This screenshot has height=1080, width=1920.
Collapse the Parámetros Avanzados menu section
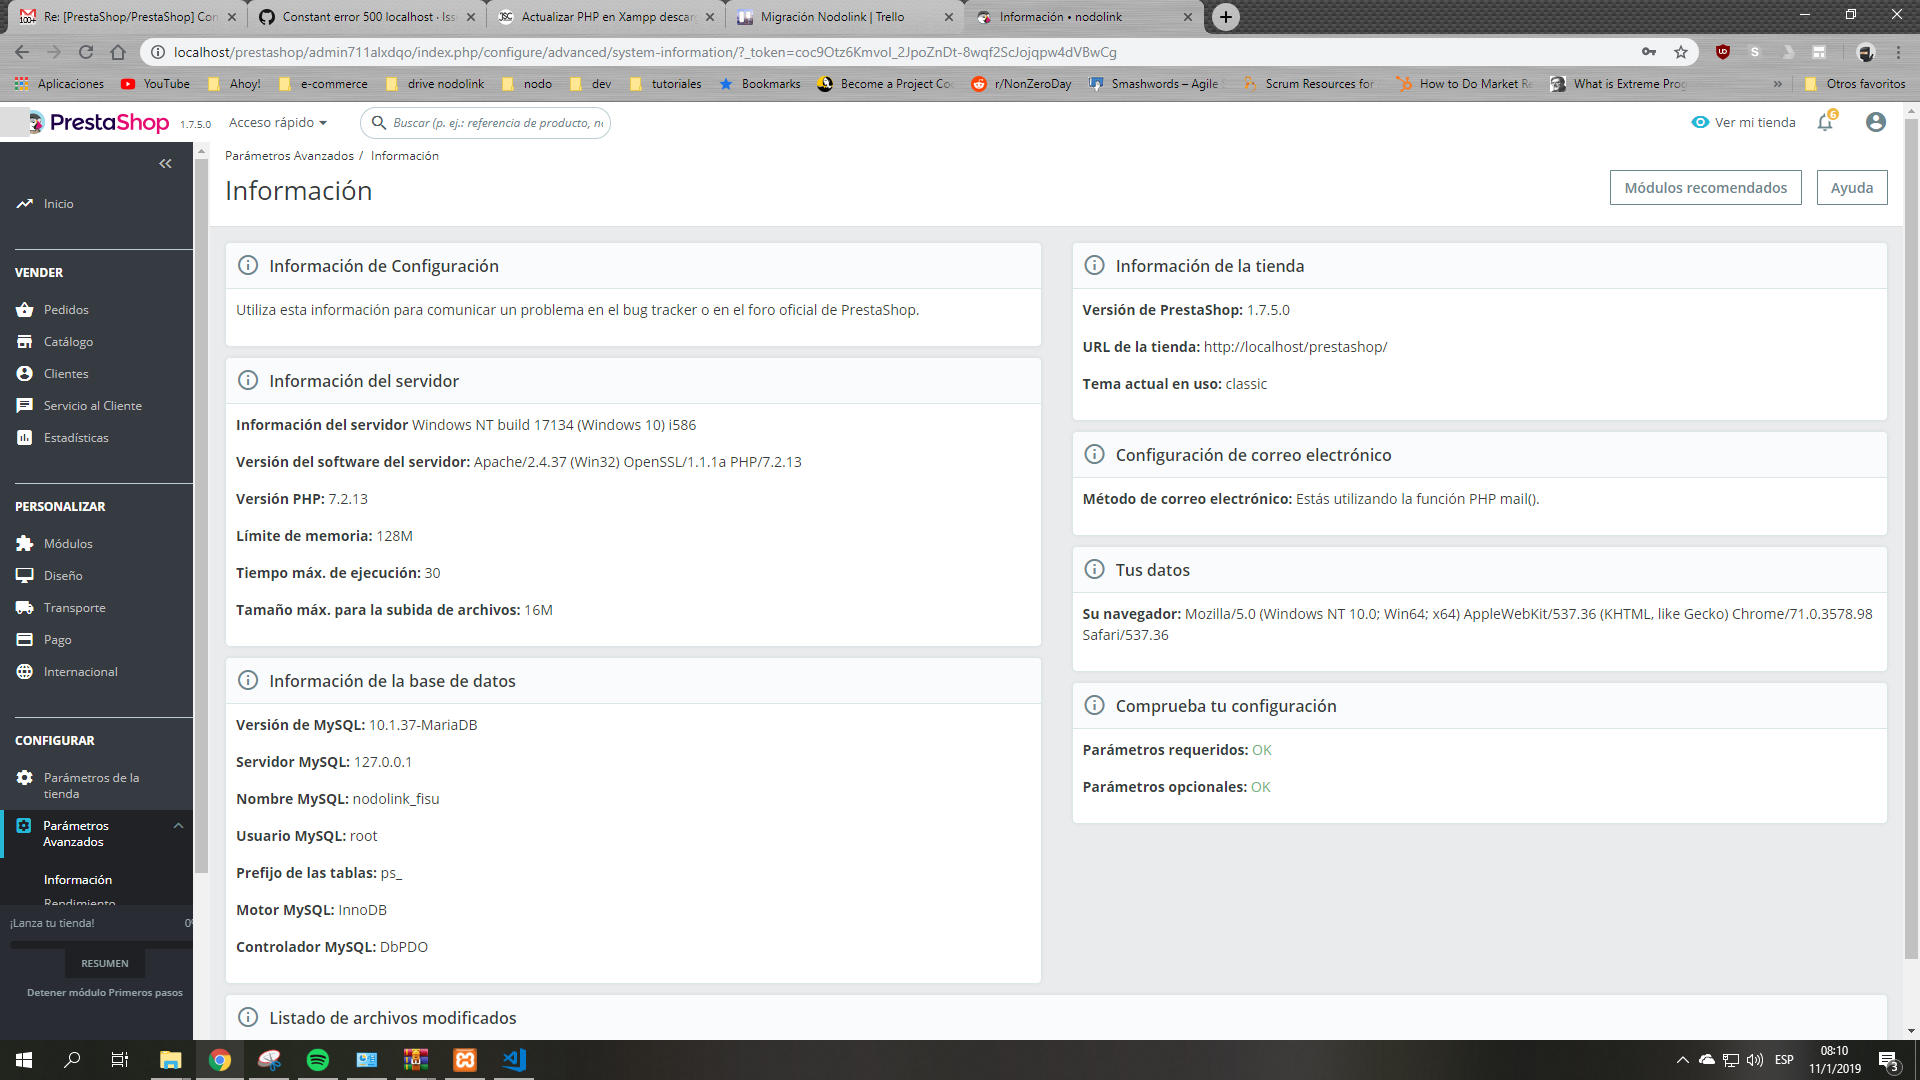178,826
